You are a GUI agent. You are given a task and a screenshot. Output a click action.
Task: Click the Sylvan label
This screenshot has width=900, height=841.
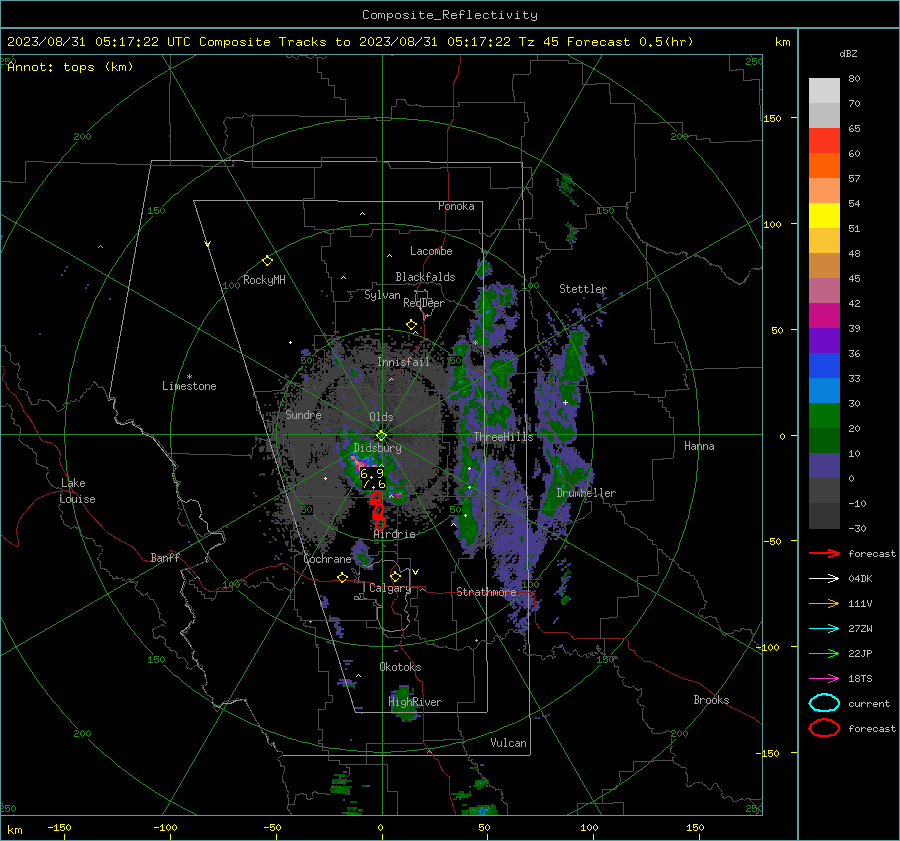[382, 295]
